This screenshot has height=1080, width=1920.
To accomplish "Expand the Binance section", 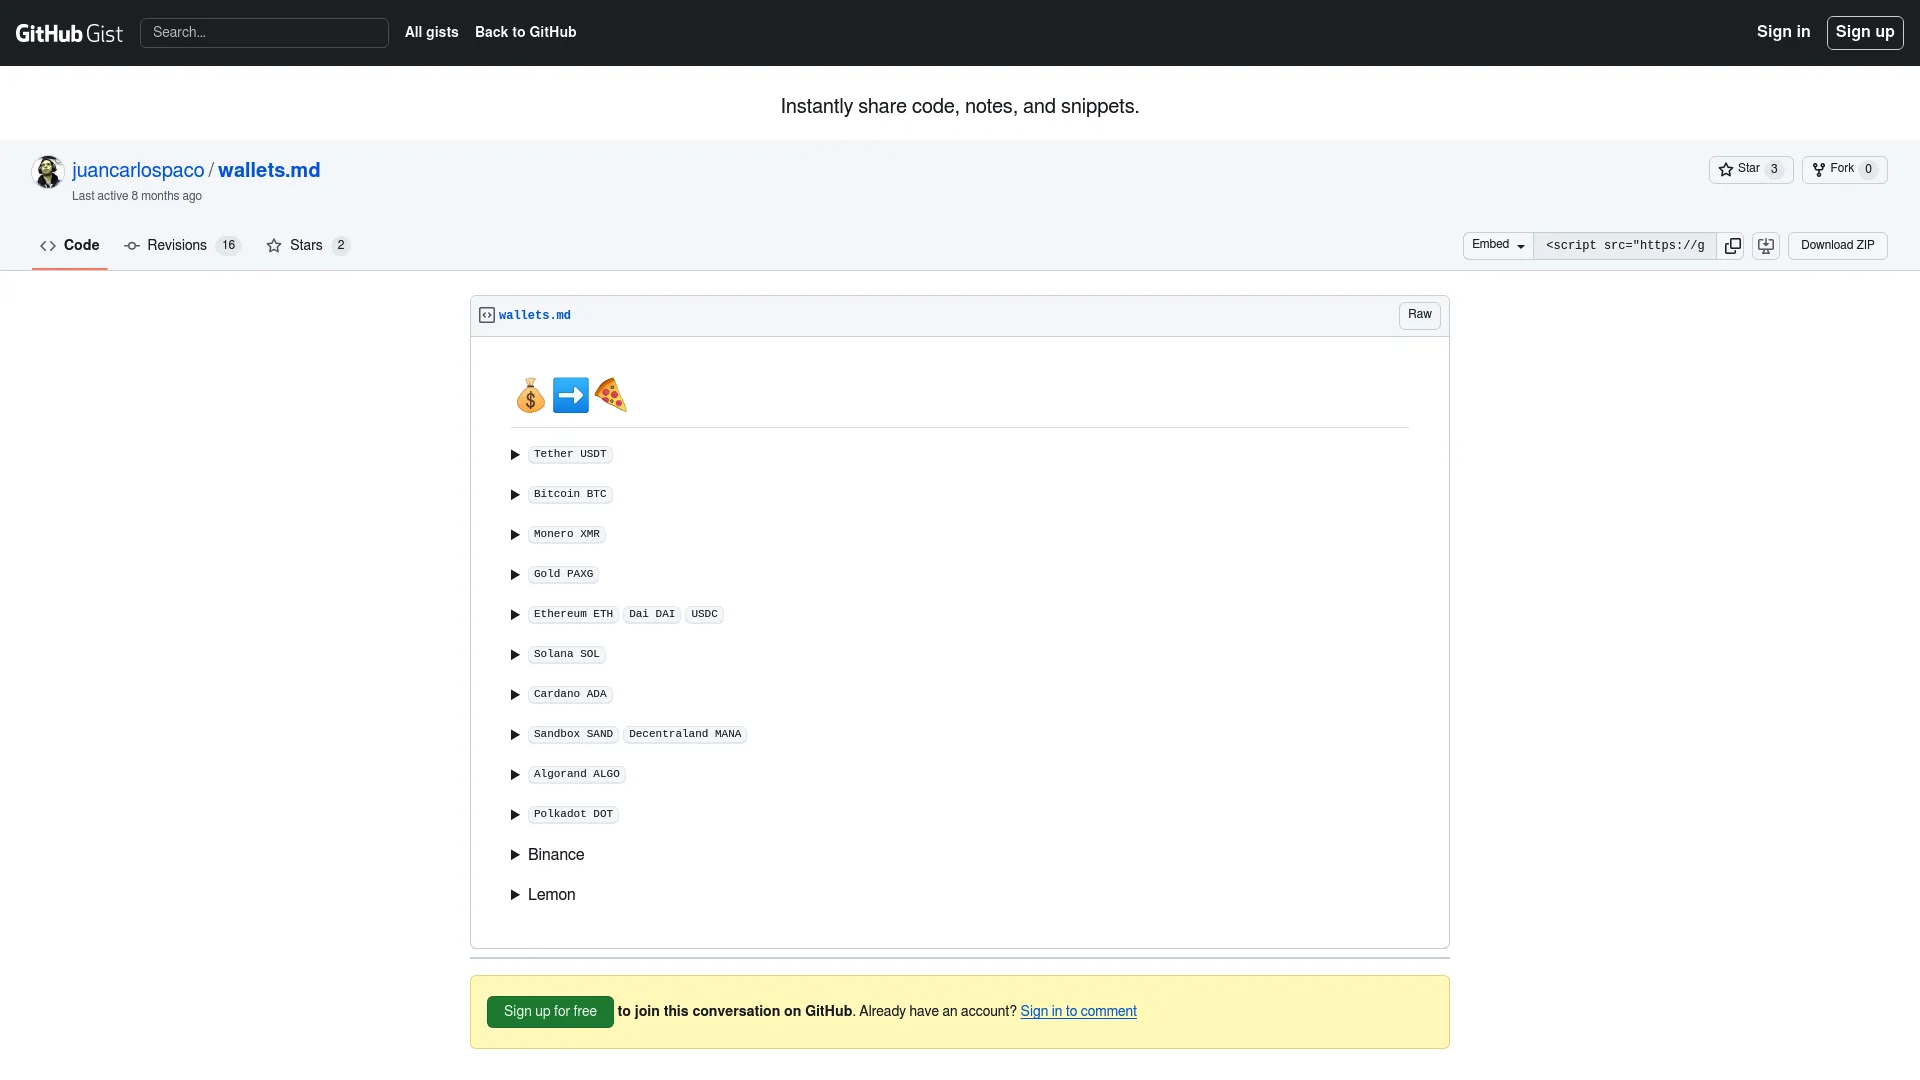I will (556, 855).
